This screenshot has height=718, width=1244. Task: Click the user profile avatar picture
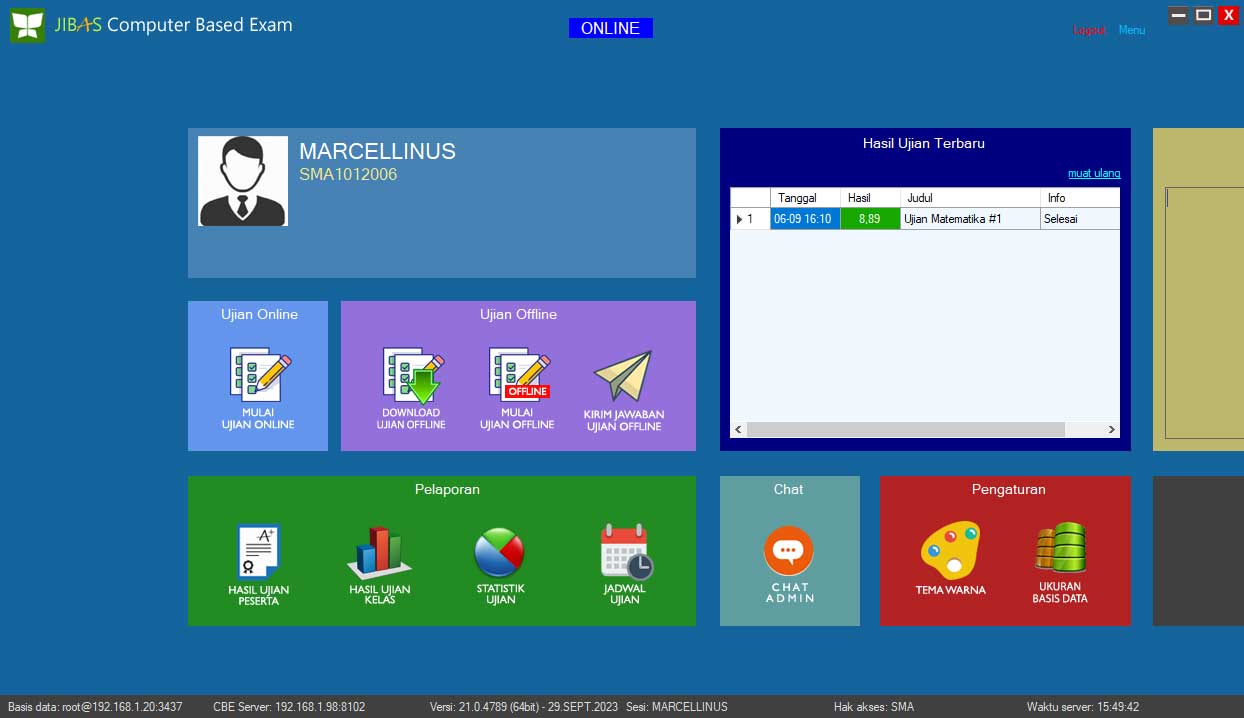point(243,181)
